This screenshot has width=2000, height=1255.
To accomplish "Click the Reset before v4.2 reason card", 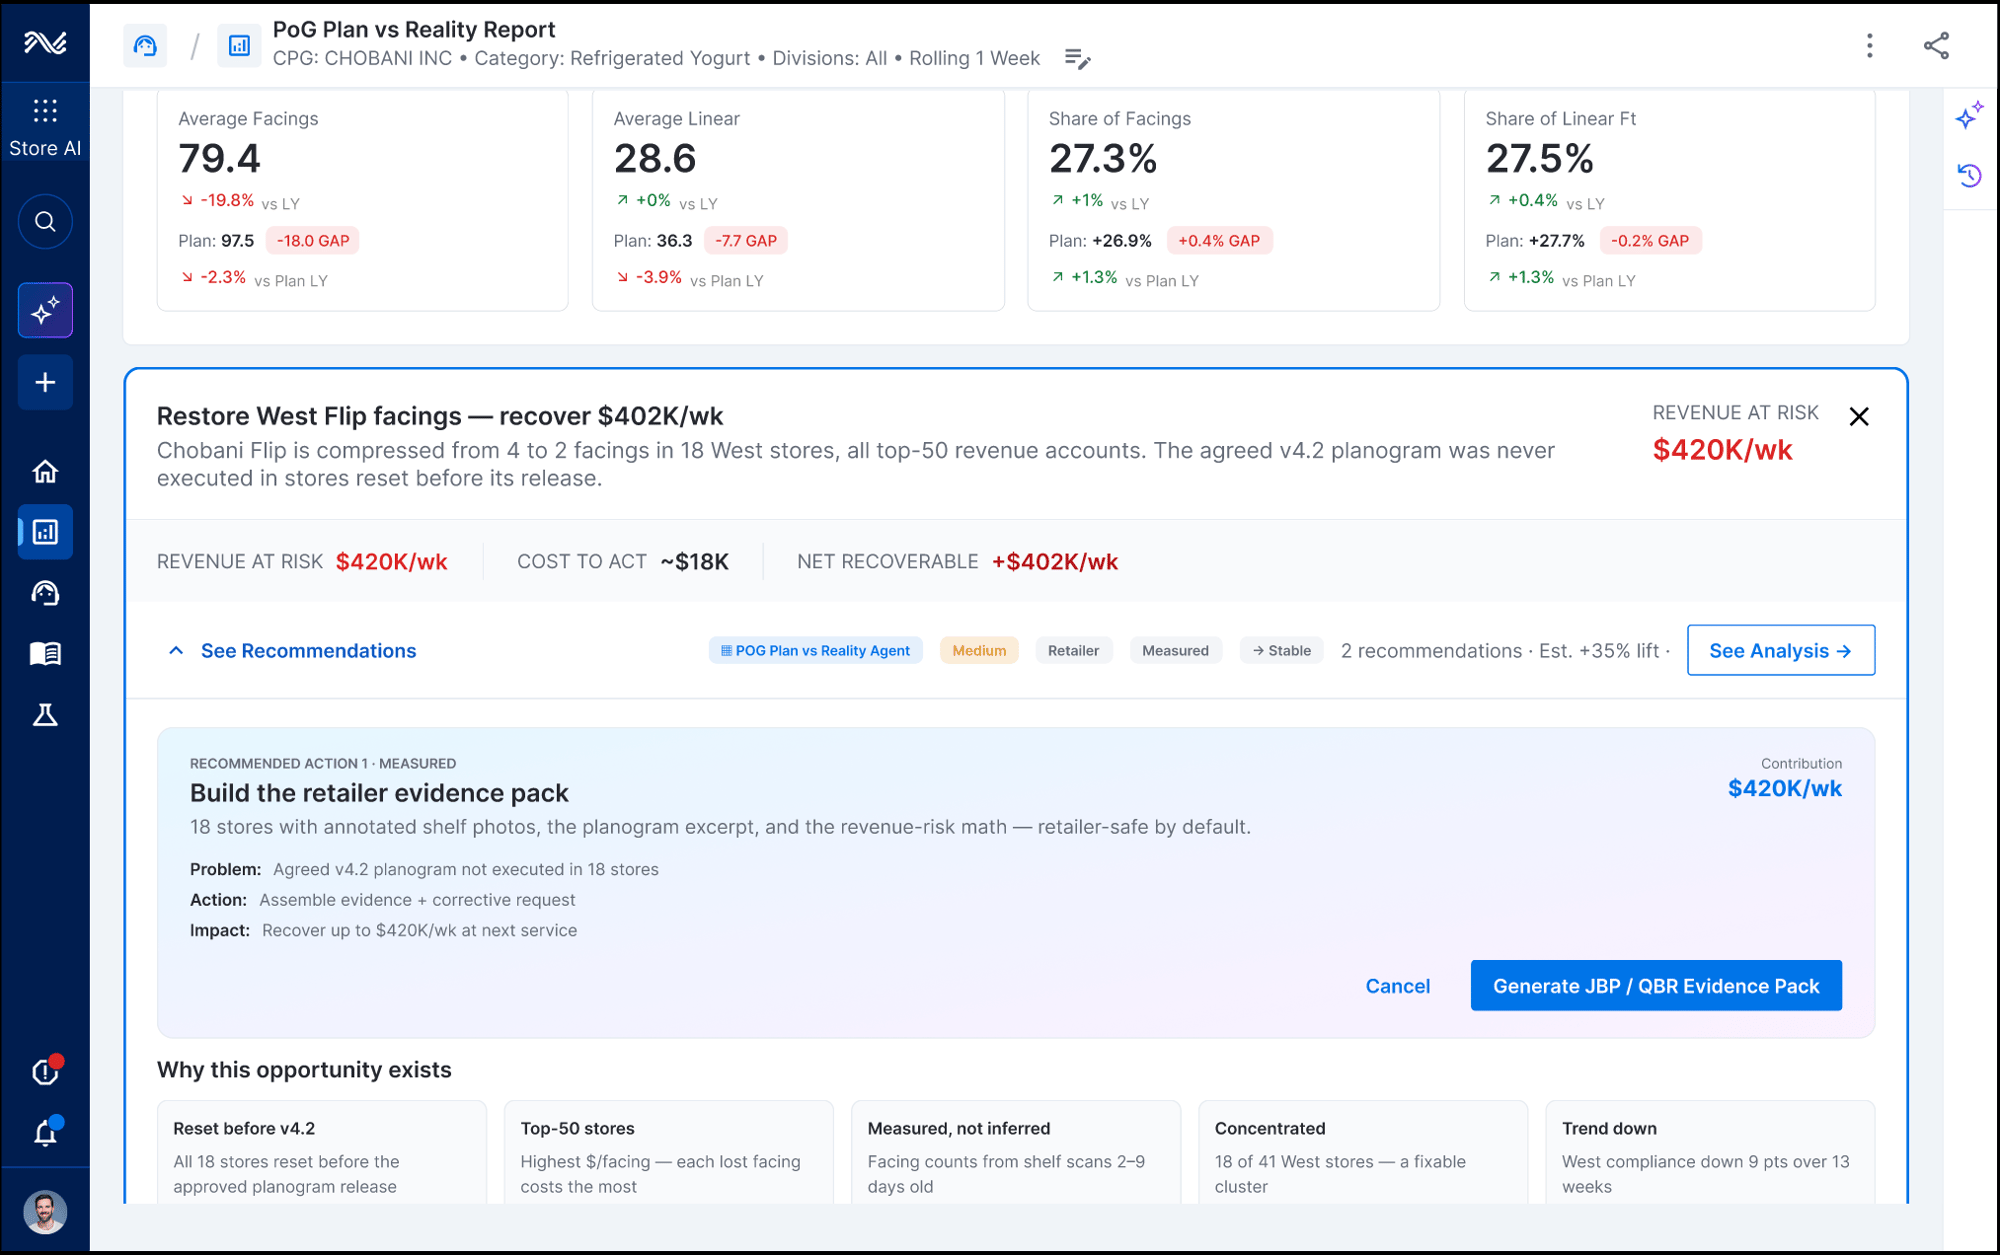I will pyautogui.click(x=322, y=1152).
